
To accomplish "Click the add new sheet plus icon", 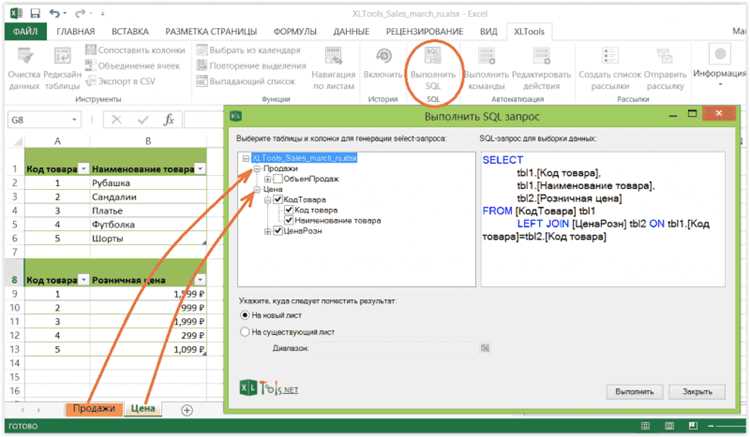I will 187,410.
